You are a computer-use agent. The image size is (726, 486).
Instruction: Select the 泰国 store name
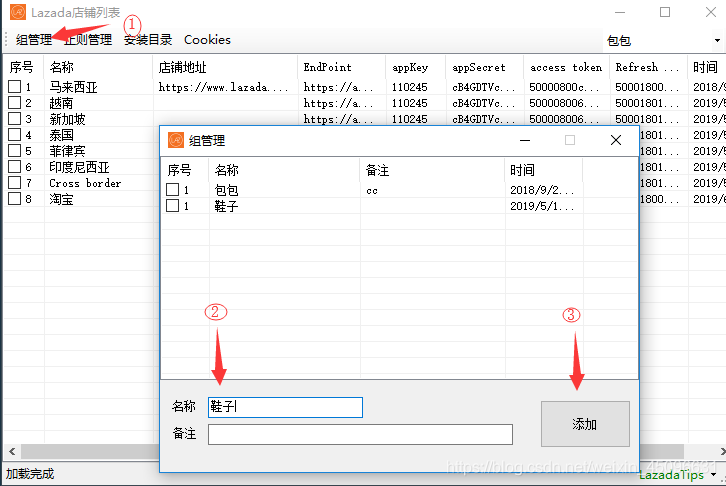click(x=61, y=135)
